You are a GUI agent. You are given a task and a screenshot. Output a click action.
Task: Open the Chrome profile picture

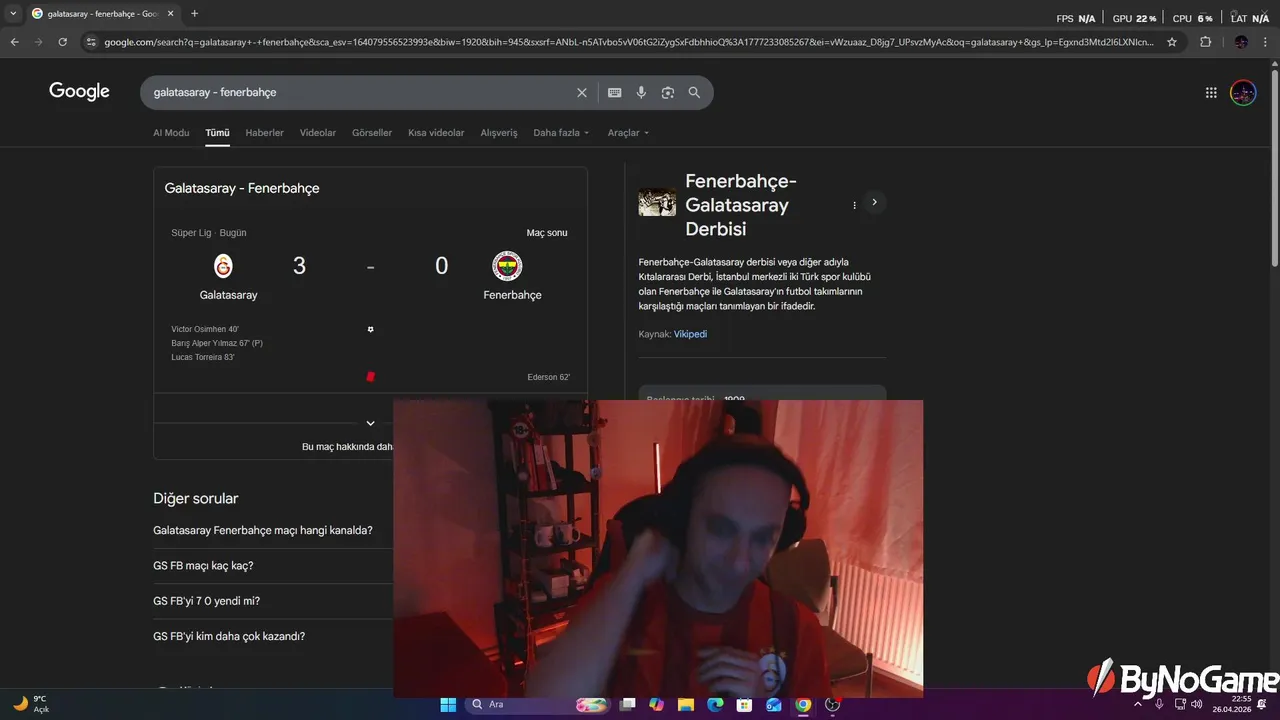coord(1241,42)
